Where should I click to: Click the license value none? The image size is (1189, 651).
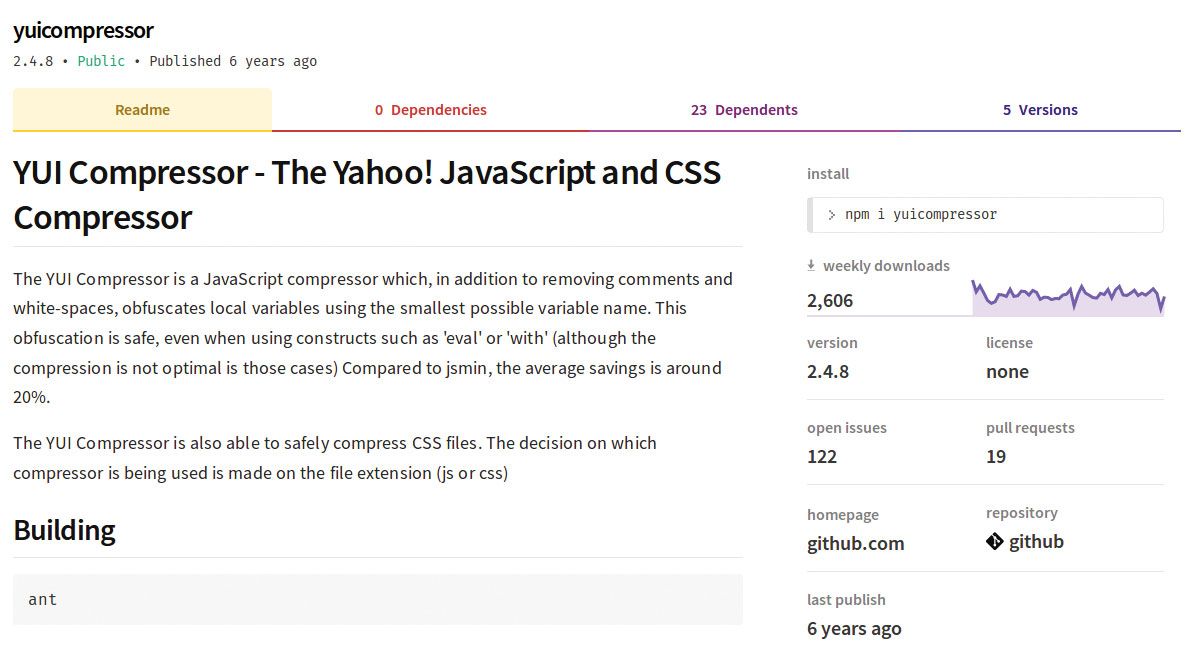coord(1007,371)
